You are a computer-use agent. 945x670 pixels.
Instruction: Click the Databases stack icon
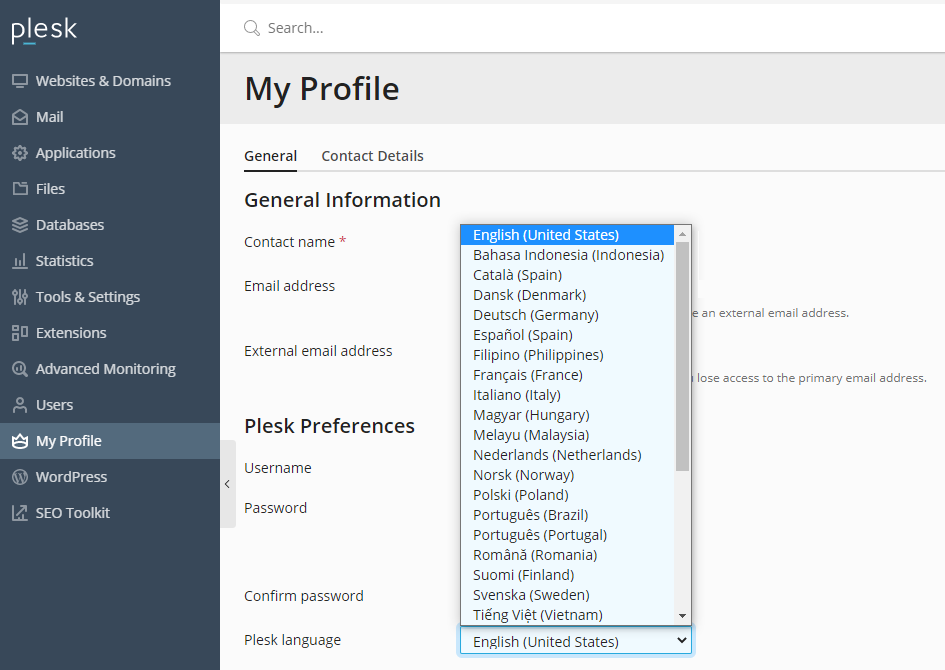coord(20,225)
